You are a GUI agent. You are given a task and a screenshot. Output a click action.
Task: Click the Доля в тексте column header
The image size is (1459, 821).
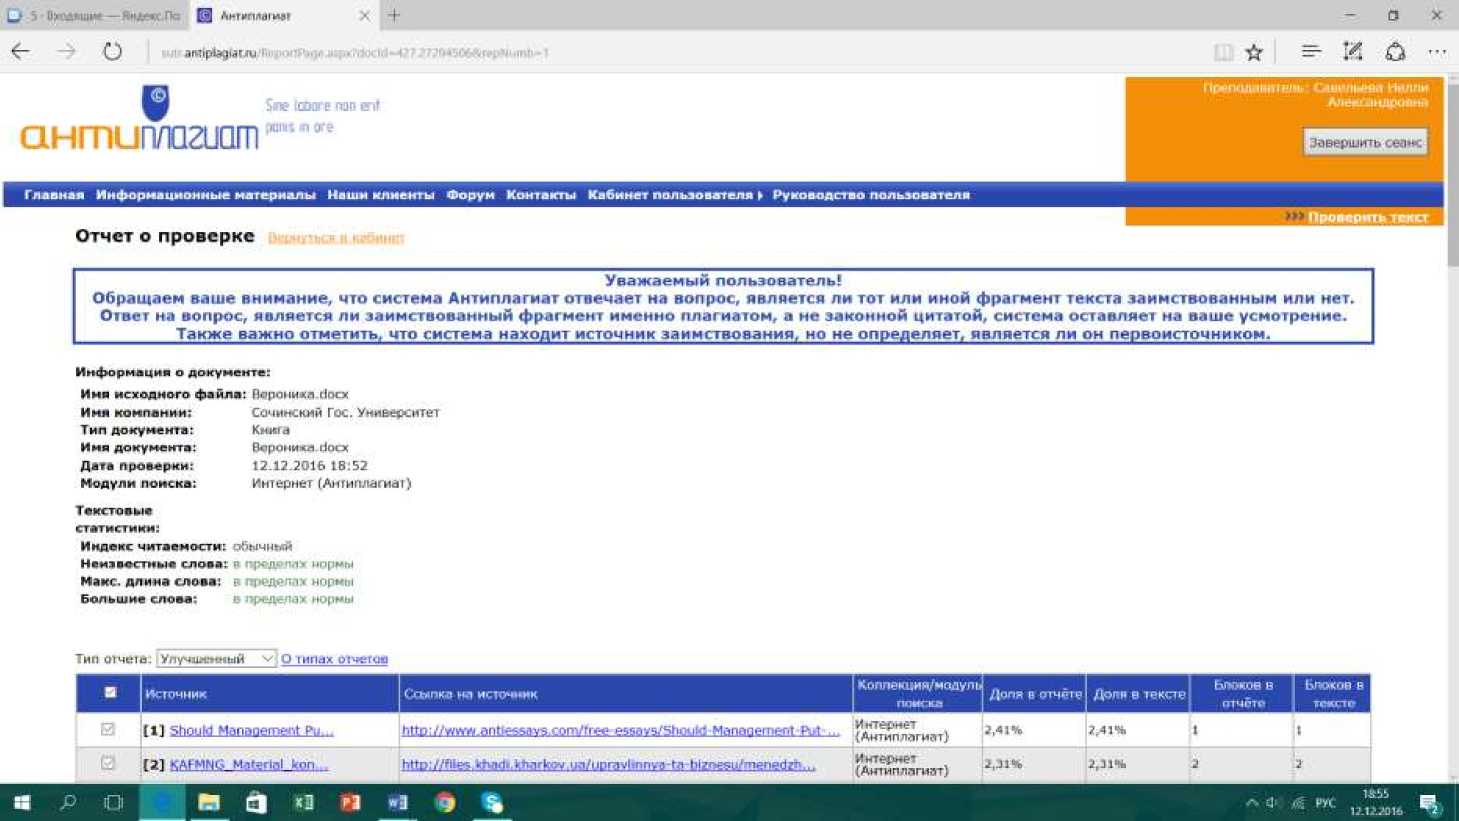coord(1139,694)
